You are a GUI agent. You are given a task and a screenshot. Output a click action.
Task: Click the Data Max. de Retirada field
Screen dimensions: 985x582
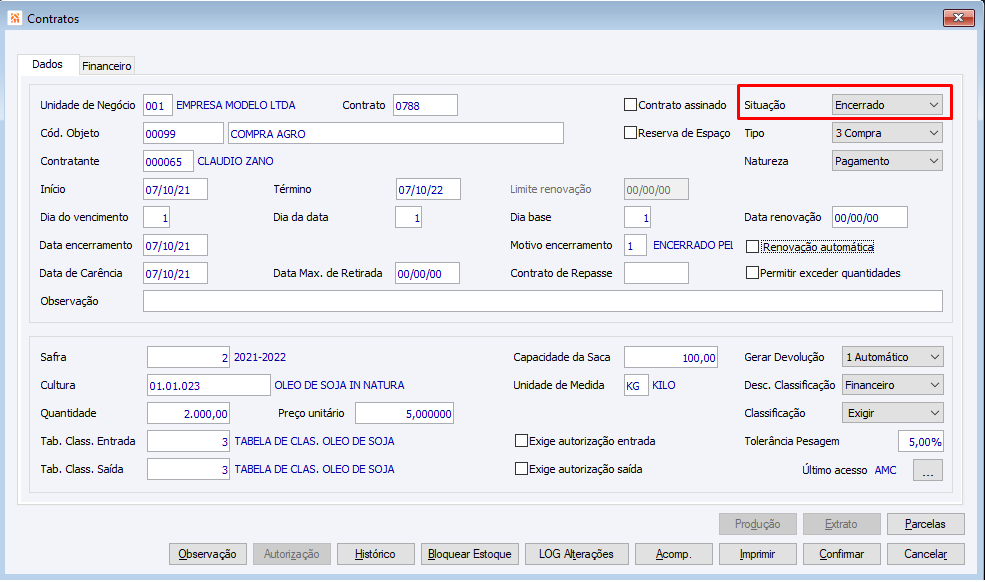coord(427,273)
